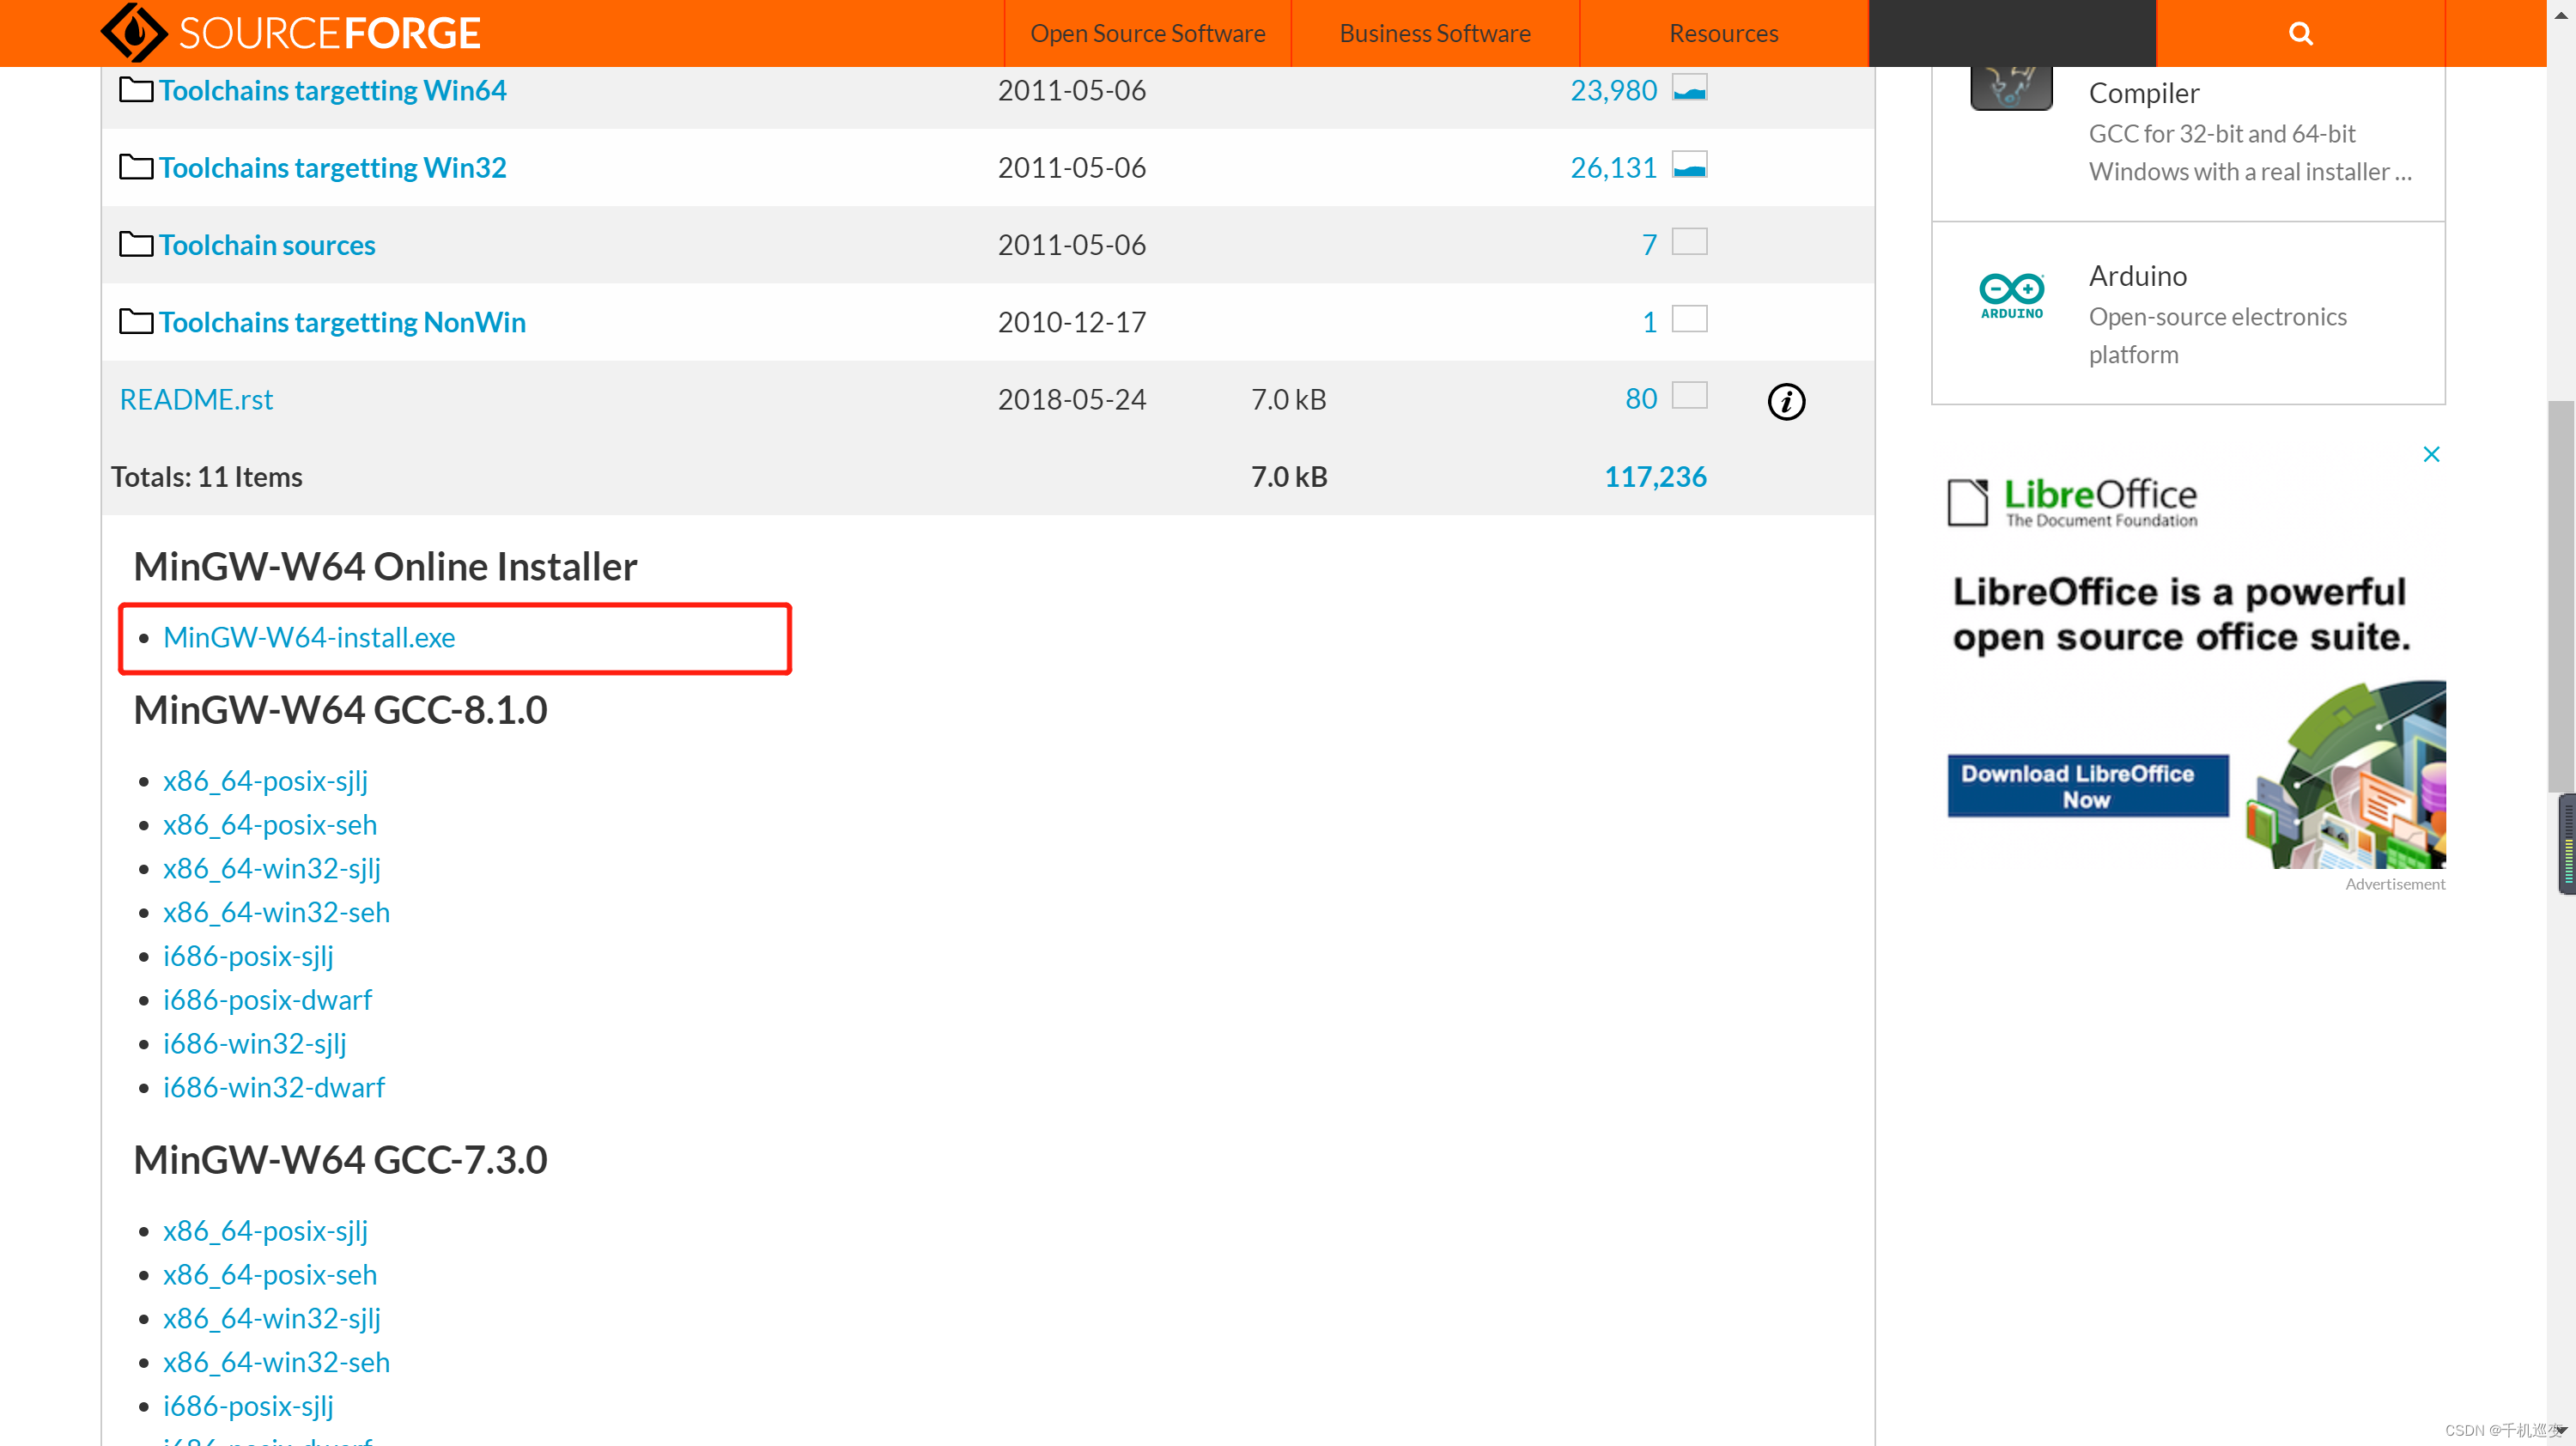Click the 80 downloads count for README.rst
Image resolution: width=2576 pixels, height=1446 pixels.
point(1641,399)
